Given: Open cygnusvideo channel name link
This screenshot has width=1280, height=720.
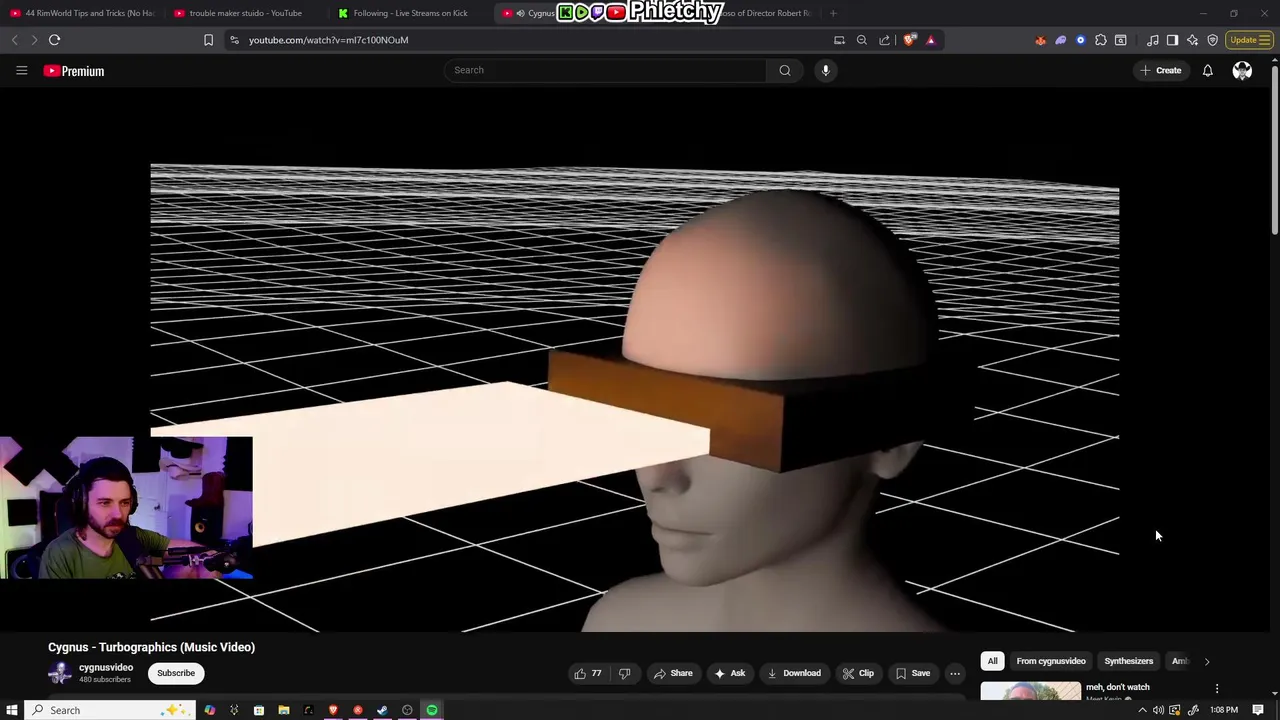Looking at the screenshot, I should [x=106, y=668].
